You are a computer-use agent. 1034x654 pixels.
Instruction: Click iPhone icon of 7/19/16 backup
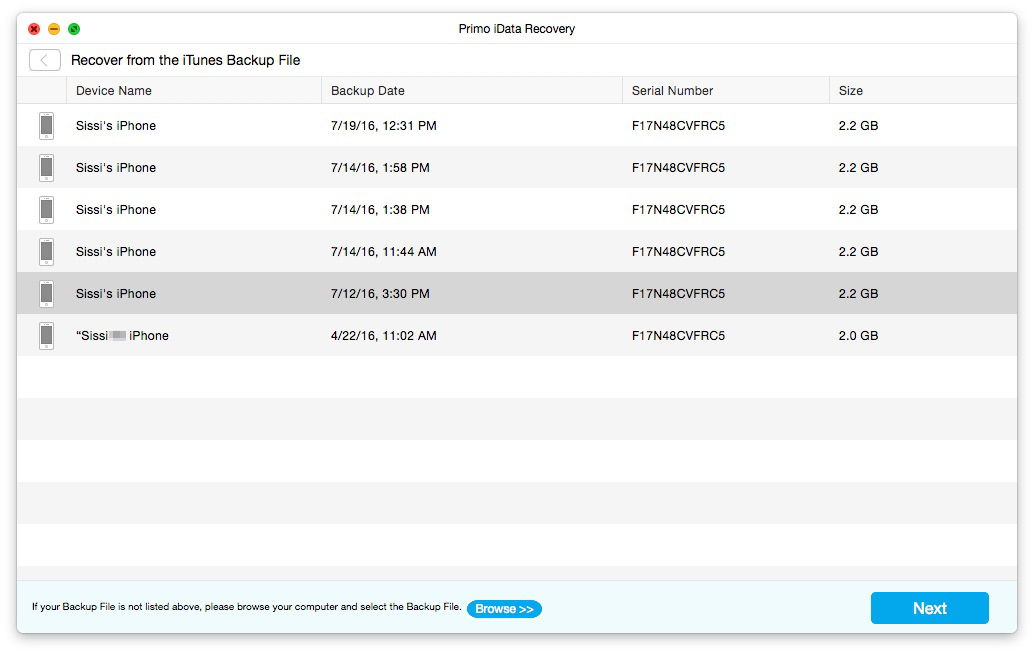click(46, 126)
